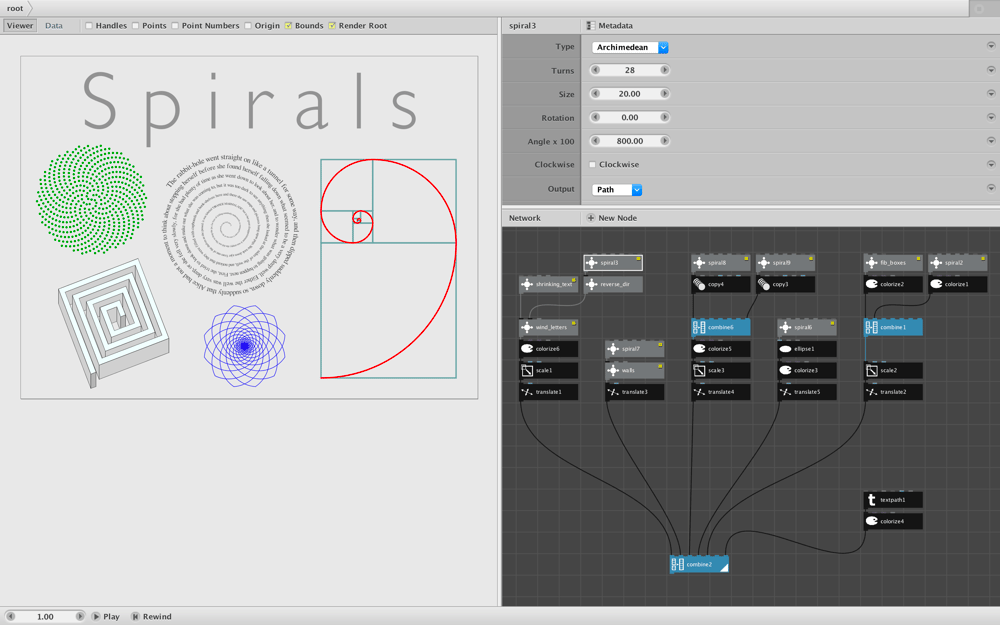Click the copy4 node
This screenshot has height=625, width=1000.
[721, 284]
